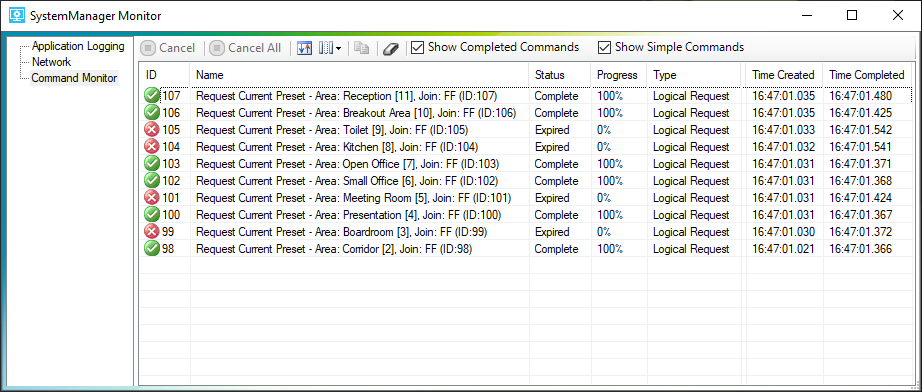Select the Small Office [6] request name
922x392 pixels.
click(347, 181)
